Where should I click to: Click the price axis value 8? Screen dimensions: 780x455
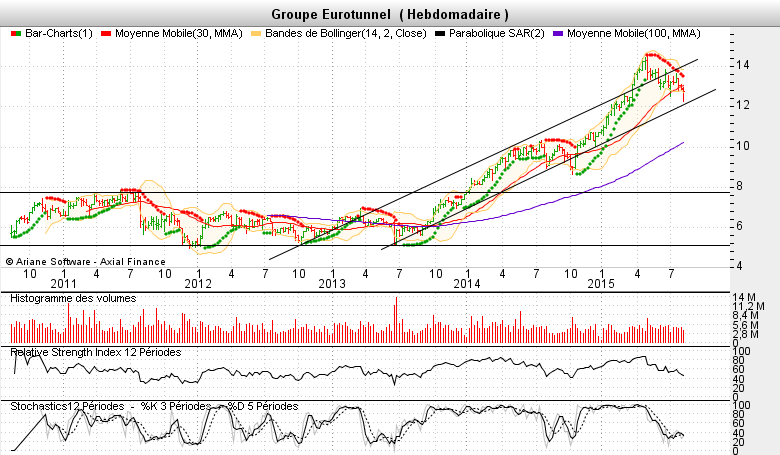point(740,186)
